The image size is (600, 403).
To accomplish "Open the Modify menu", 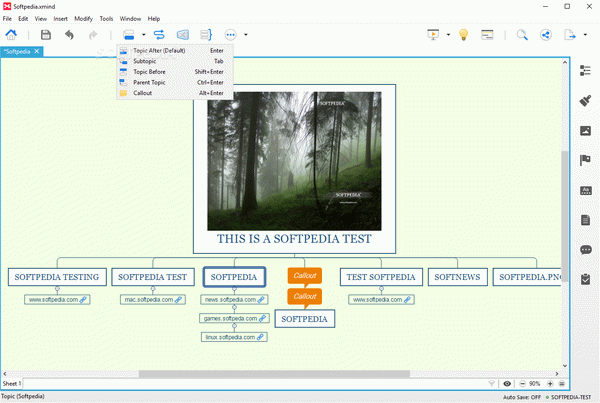I will [83, 18].
